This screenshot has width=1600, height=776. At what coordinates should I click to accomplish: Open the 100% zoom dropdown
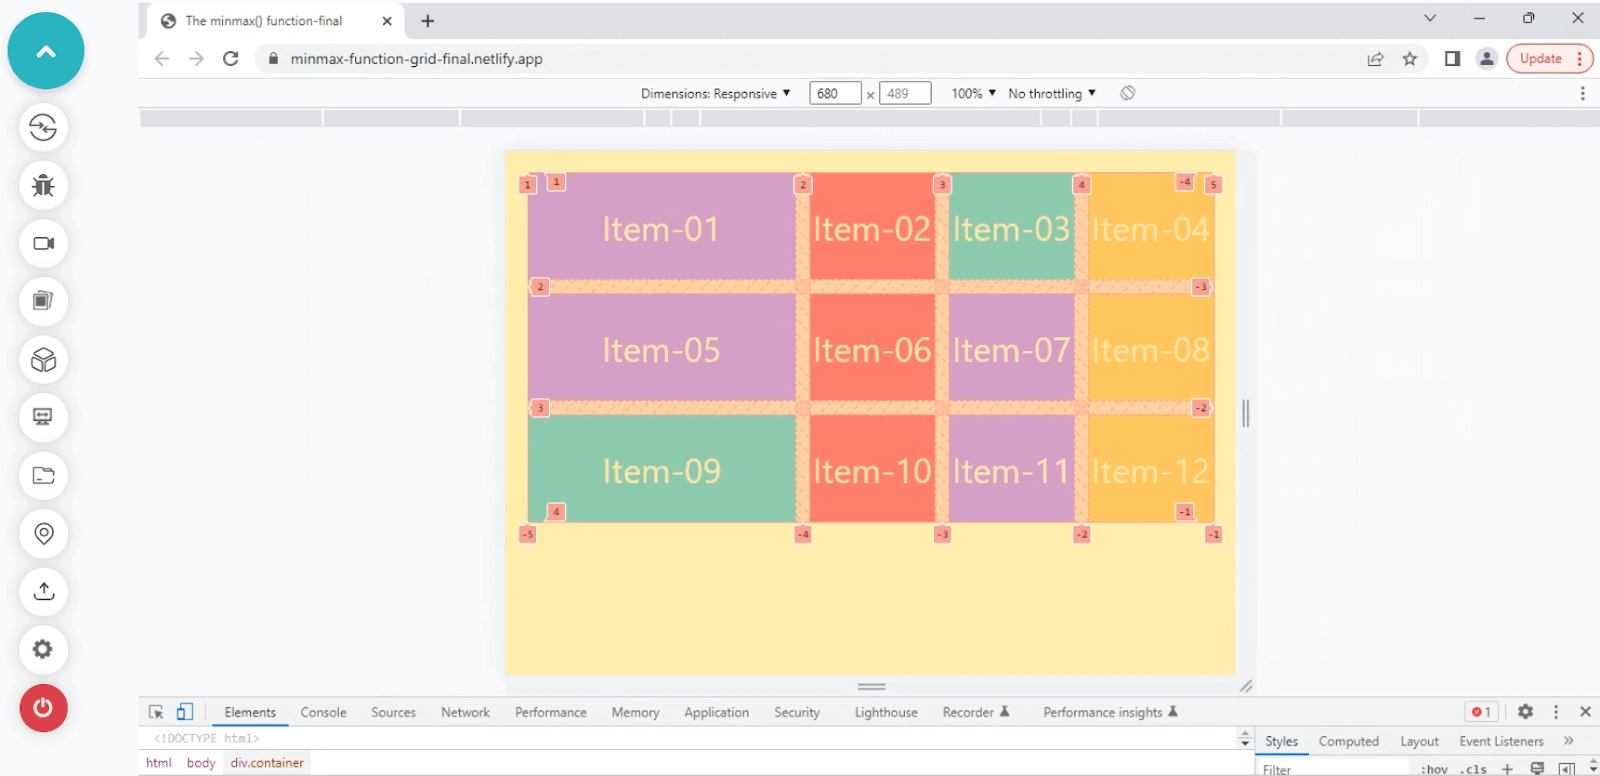(973, 93)
